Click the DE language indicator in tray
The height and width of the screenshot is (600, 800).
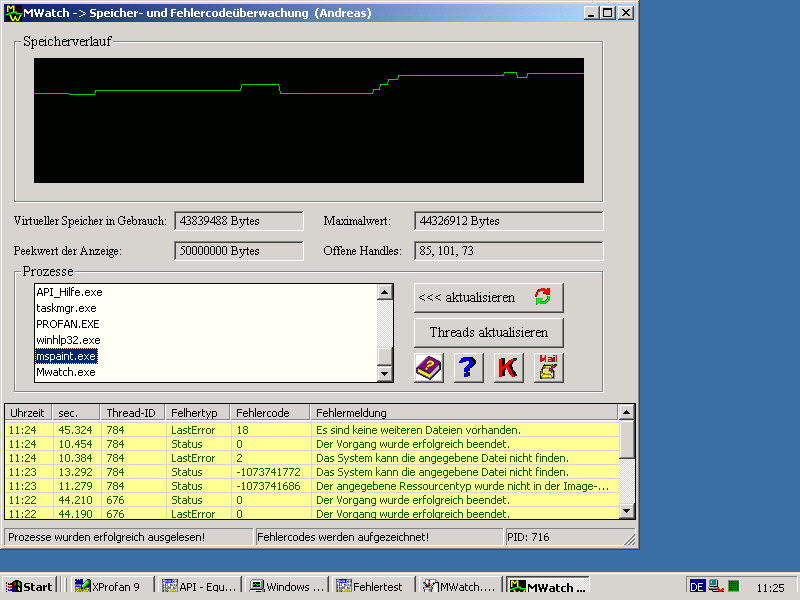coord(697,586)
